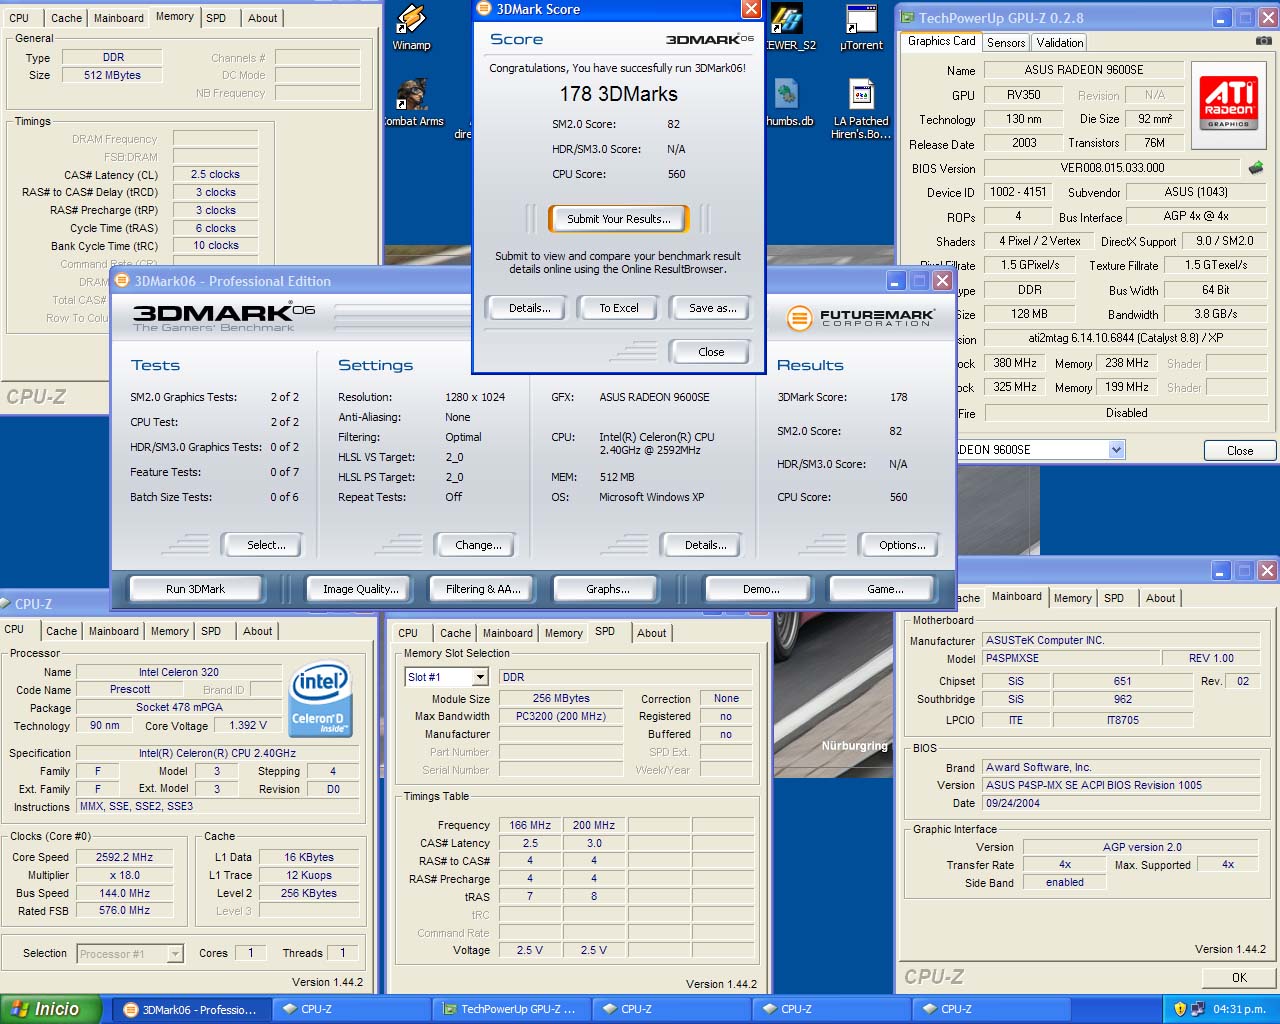Select the Graphics Card tab in GPU-Z
Viewport: 1280px width, 1024px height.
tap(941, 41)
